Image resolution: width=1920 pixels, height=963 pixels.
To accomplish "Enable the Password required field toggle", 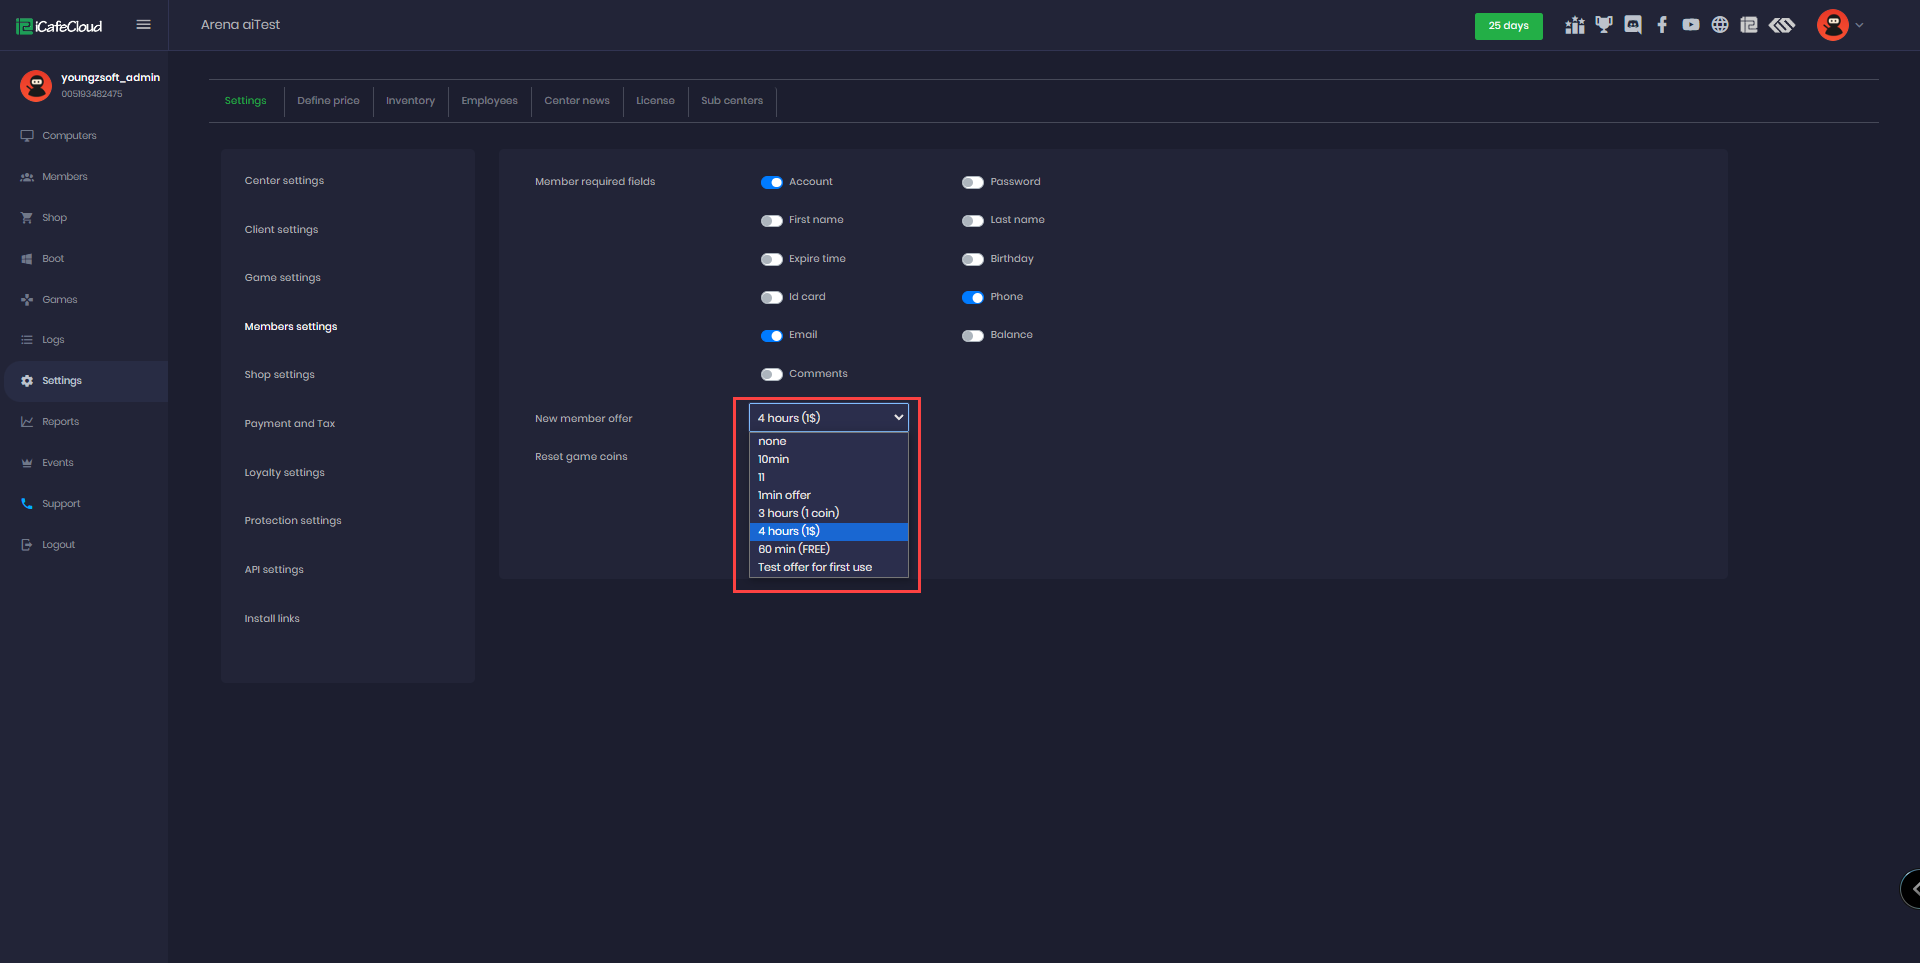I will click(972, 182).
